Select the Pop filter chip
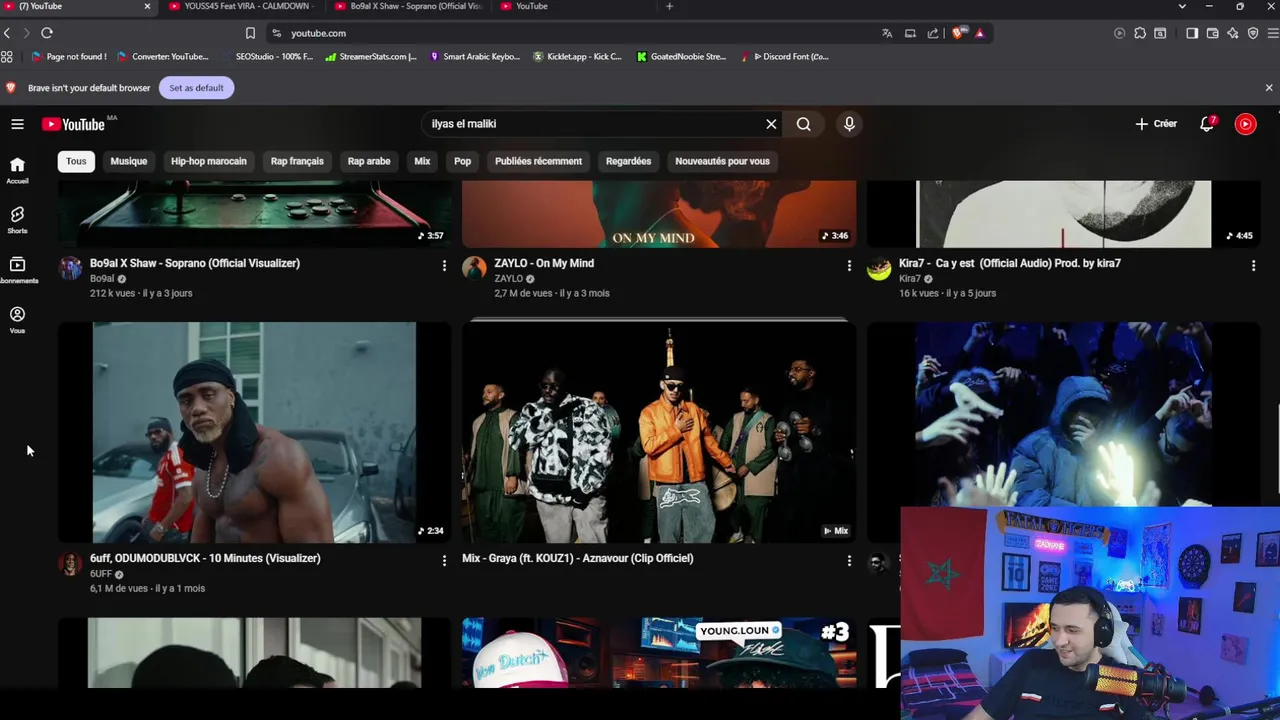This screenshot has width=1280, height=720. (x=462, y=161)
